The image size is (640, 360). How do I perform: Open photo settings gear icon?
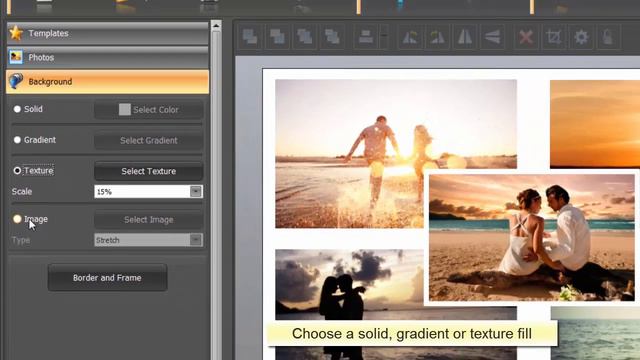(581, 37)
